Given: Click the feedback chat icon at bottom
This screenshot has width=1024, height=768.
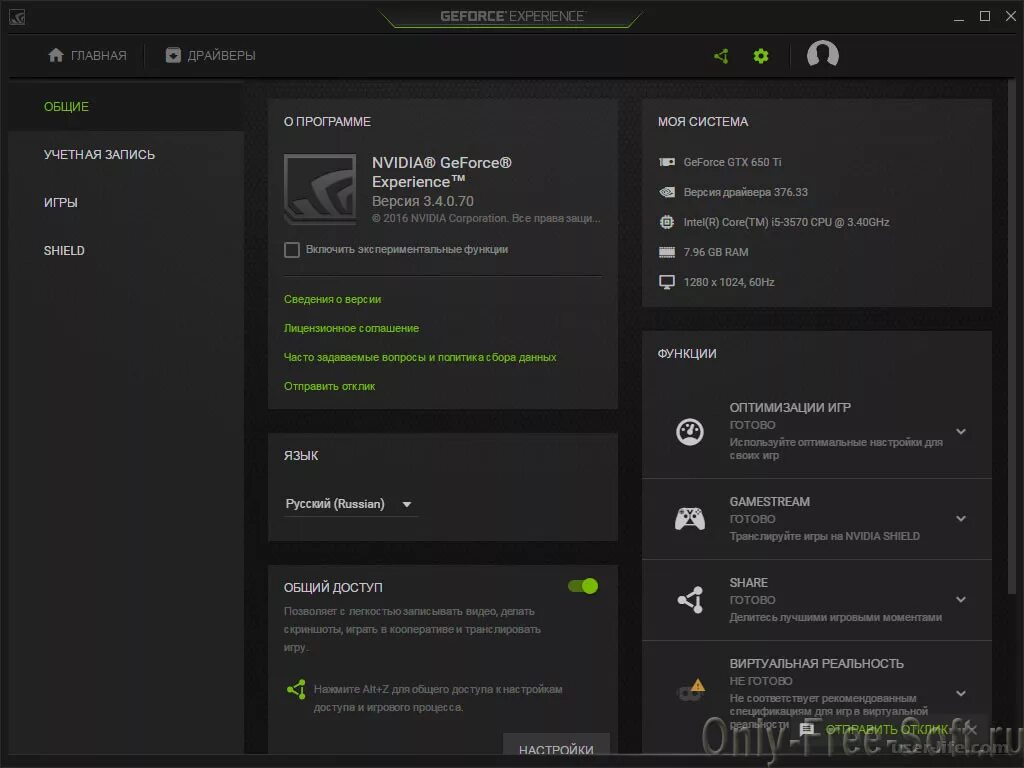Looking at the screenshot, I should (x=808, y=729).
